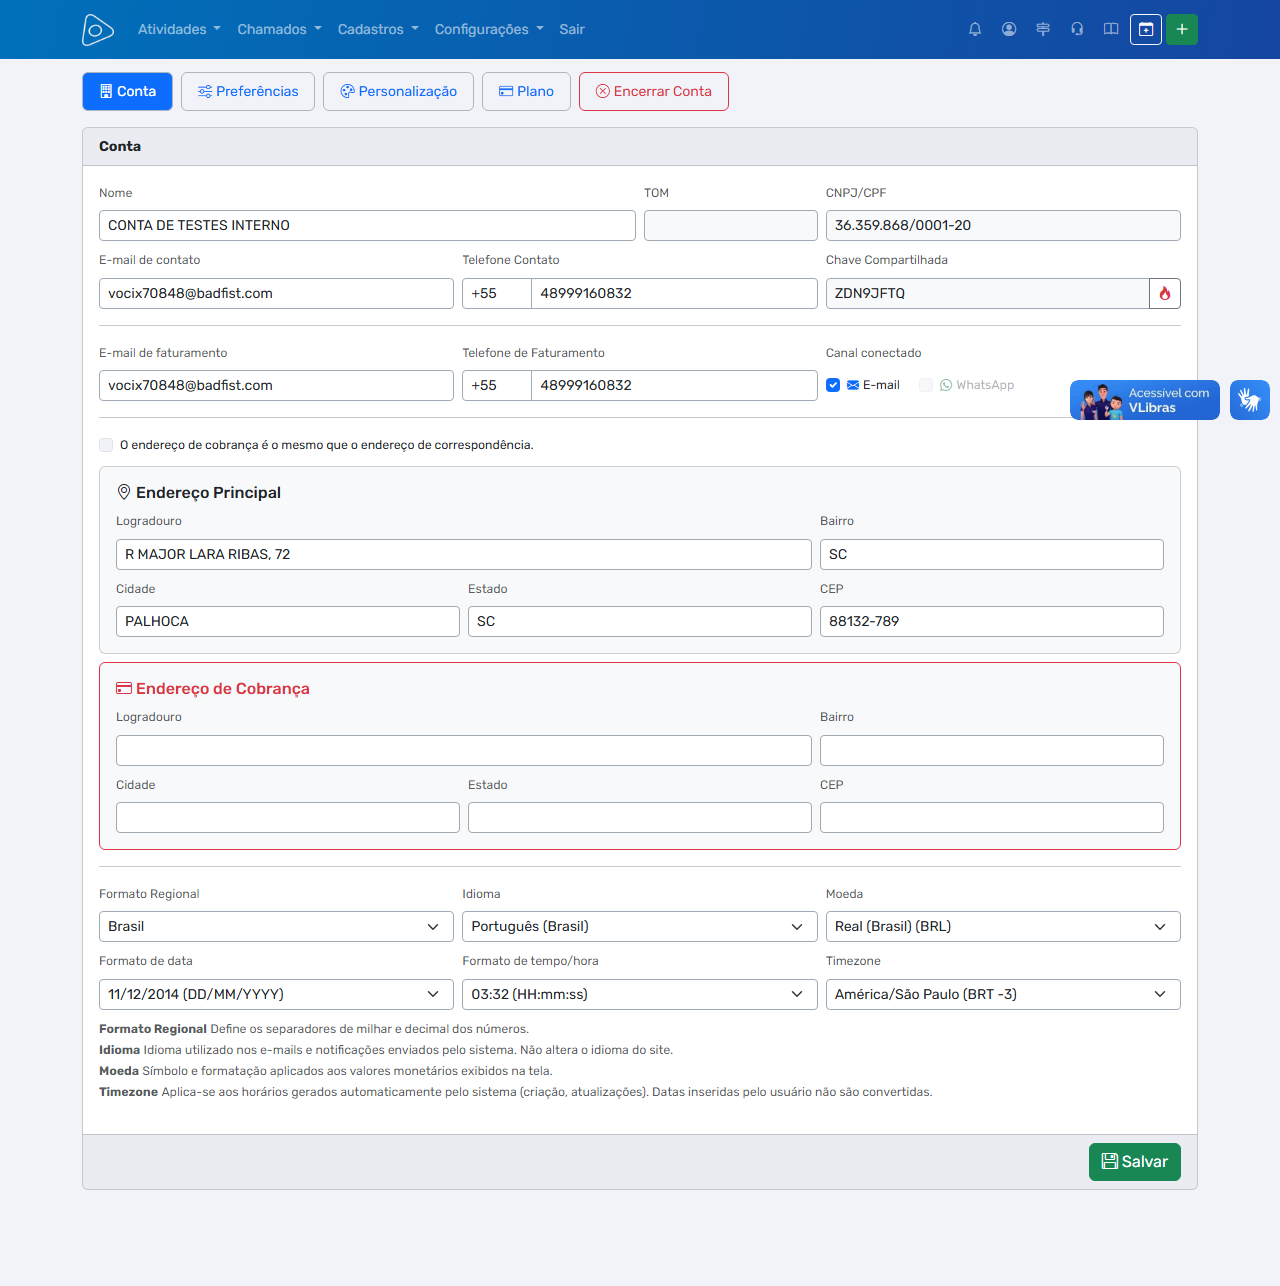Screen dimensions: 1280x1286
Task: Open the Cadastros menu
Action: pos(378,29)
